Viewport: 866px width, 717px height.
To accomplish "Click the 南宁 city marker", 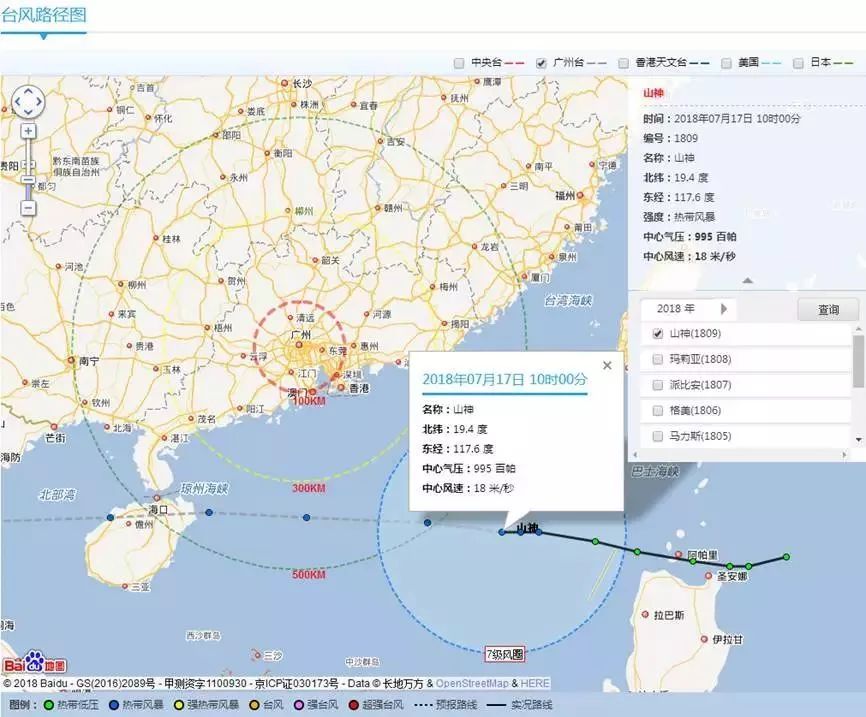I will (x=71, y=360).
